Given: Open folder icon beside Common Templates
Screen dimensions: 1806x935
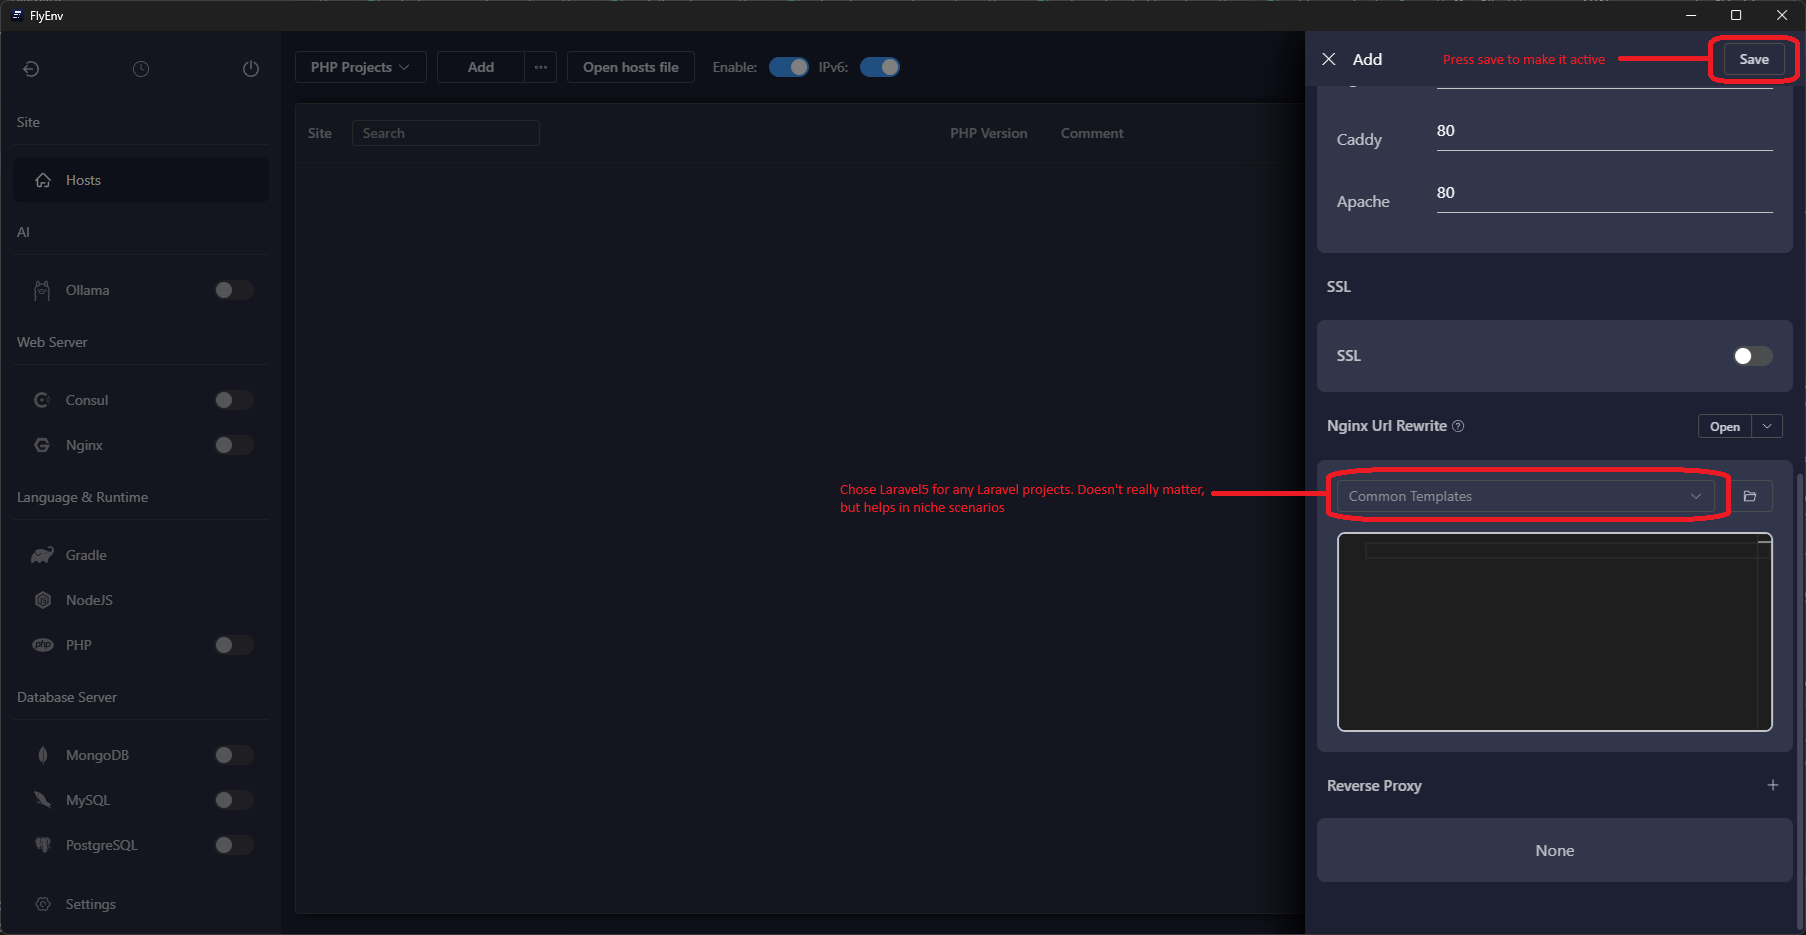Looking at the screenshot, I should pyautogui.click(x=1750, y=496).
